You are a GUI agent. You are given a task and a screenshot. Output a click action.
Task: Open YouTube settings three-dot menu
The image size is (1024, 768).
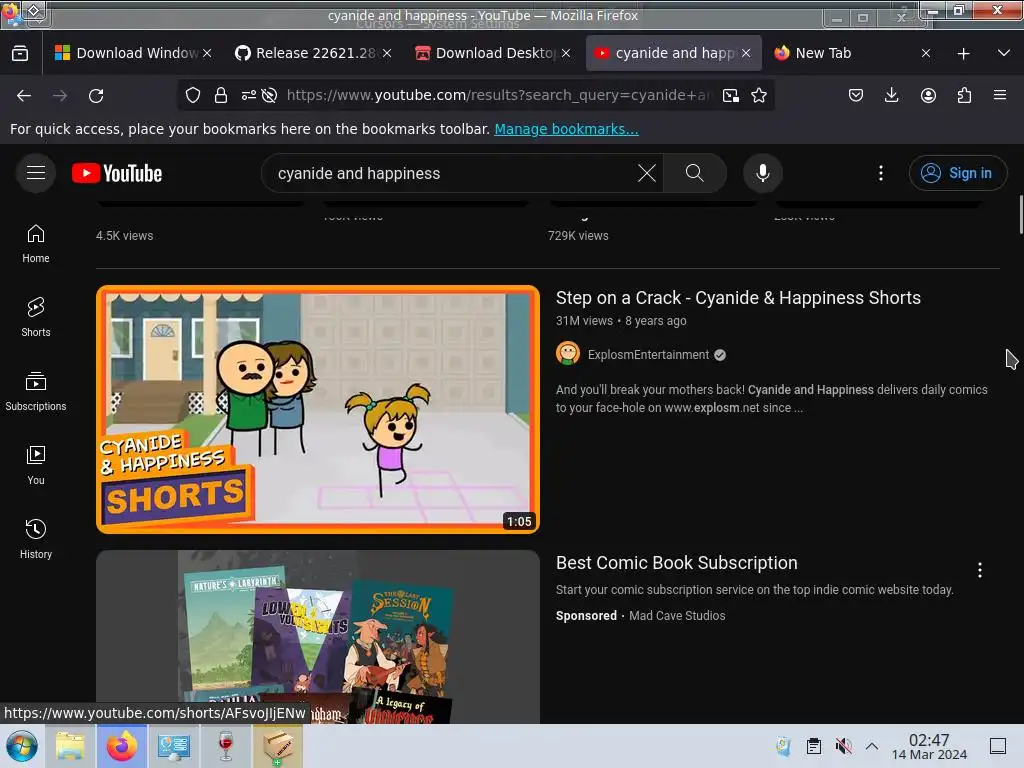pyautogui.click(x=881, y=173)
